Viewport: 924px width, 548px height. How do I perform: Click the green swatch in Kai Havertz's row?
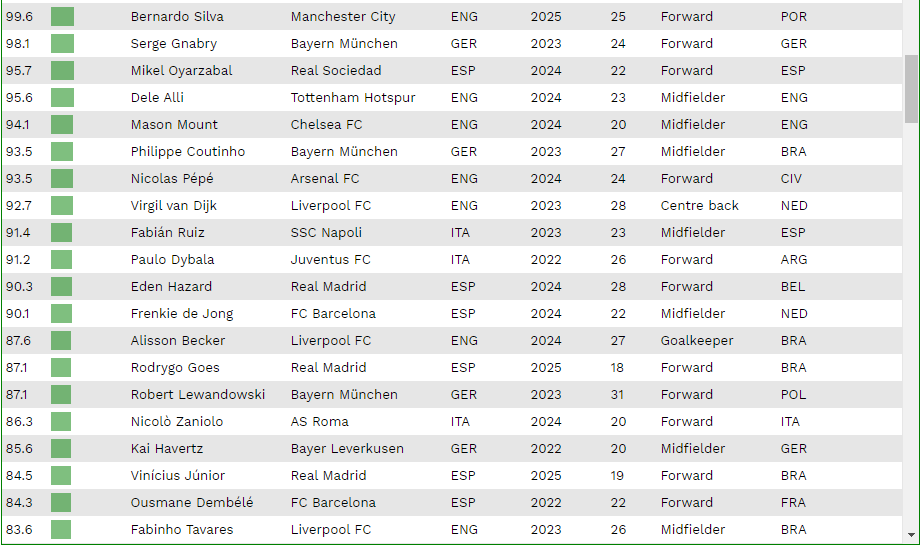coord(61,448)
